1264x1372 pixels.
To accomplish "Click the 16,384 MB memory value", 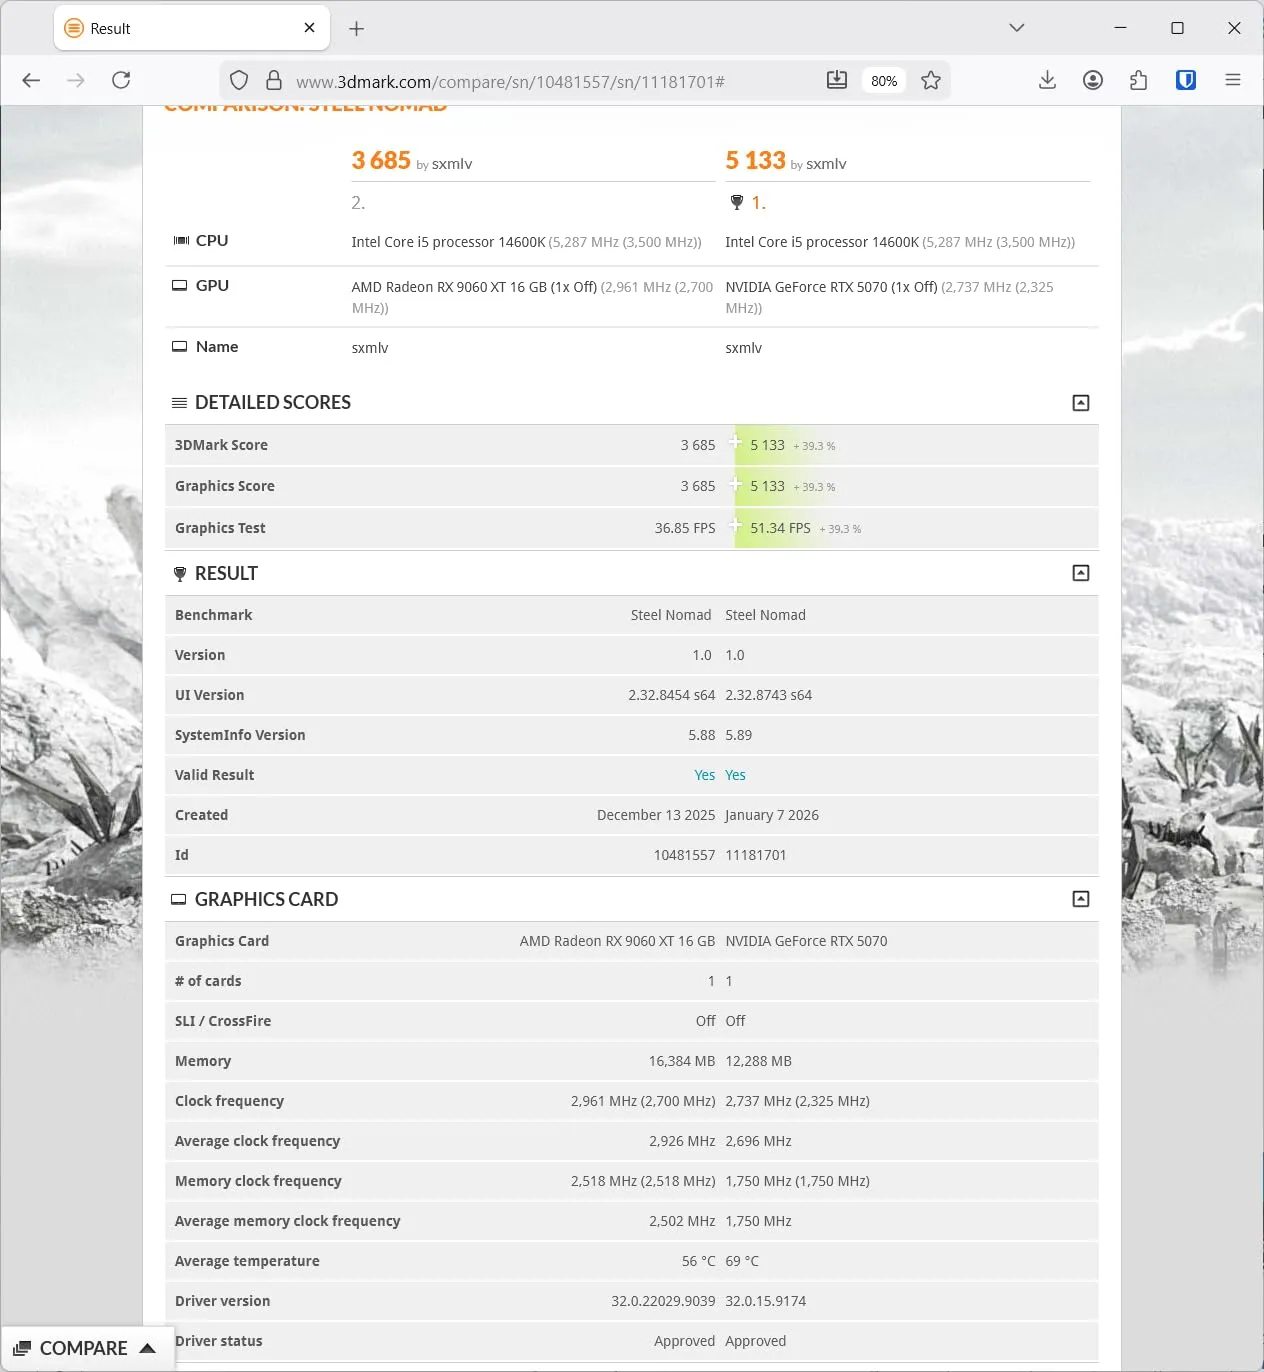I will click(682, 1061).
